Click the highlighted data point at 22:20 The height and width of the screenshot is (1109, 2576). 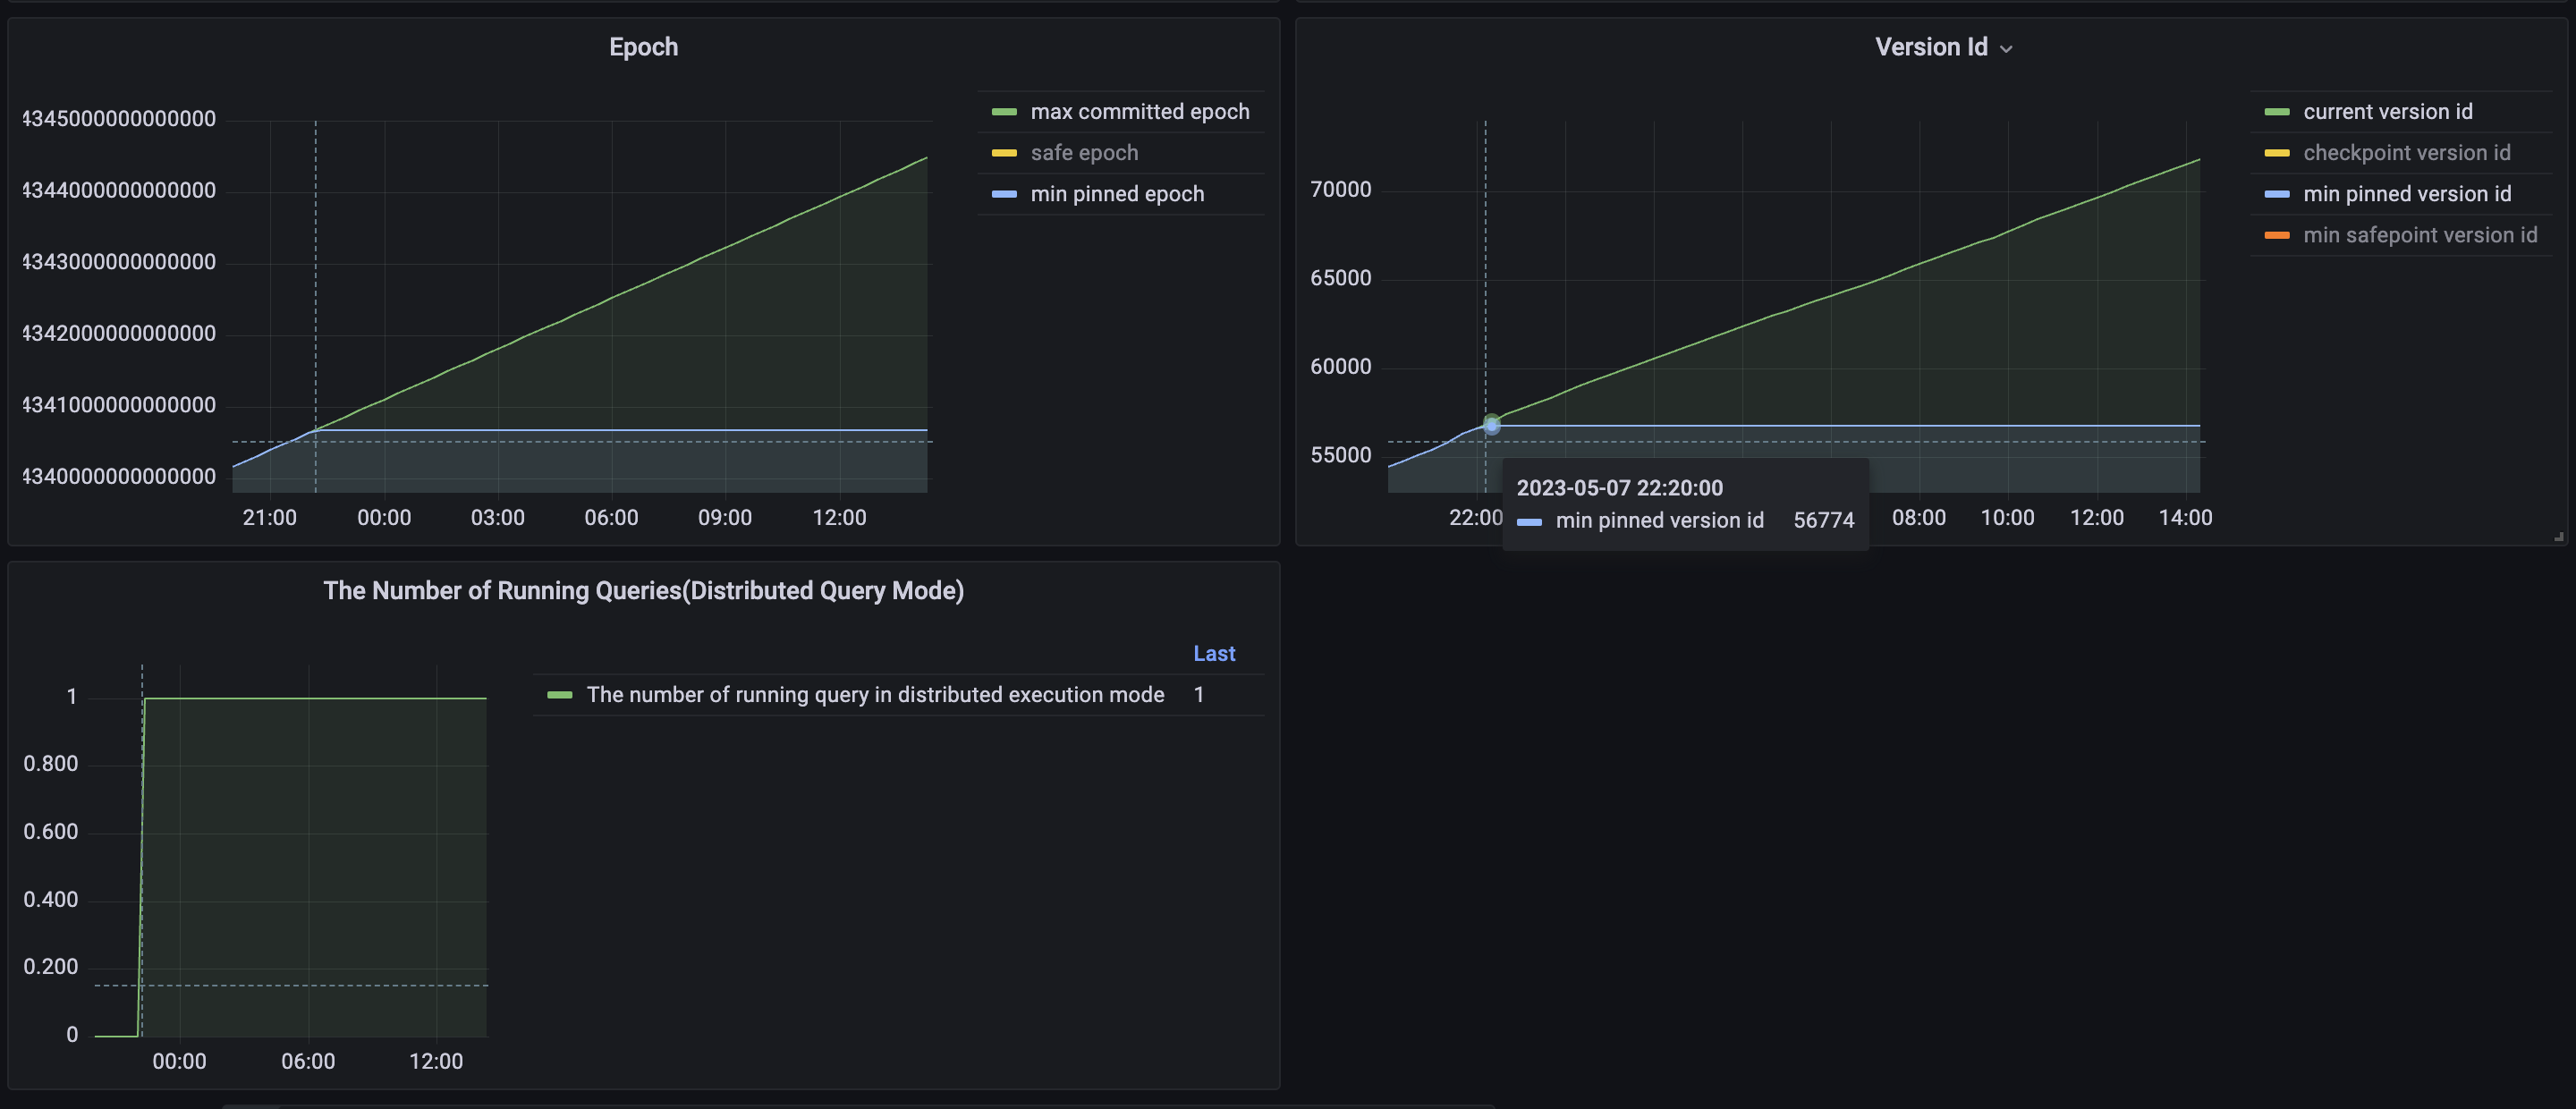tap(1491, 424)
